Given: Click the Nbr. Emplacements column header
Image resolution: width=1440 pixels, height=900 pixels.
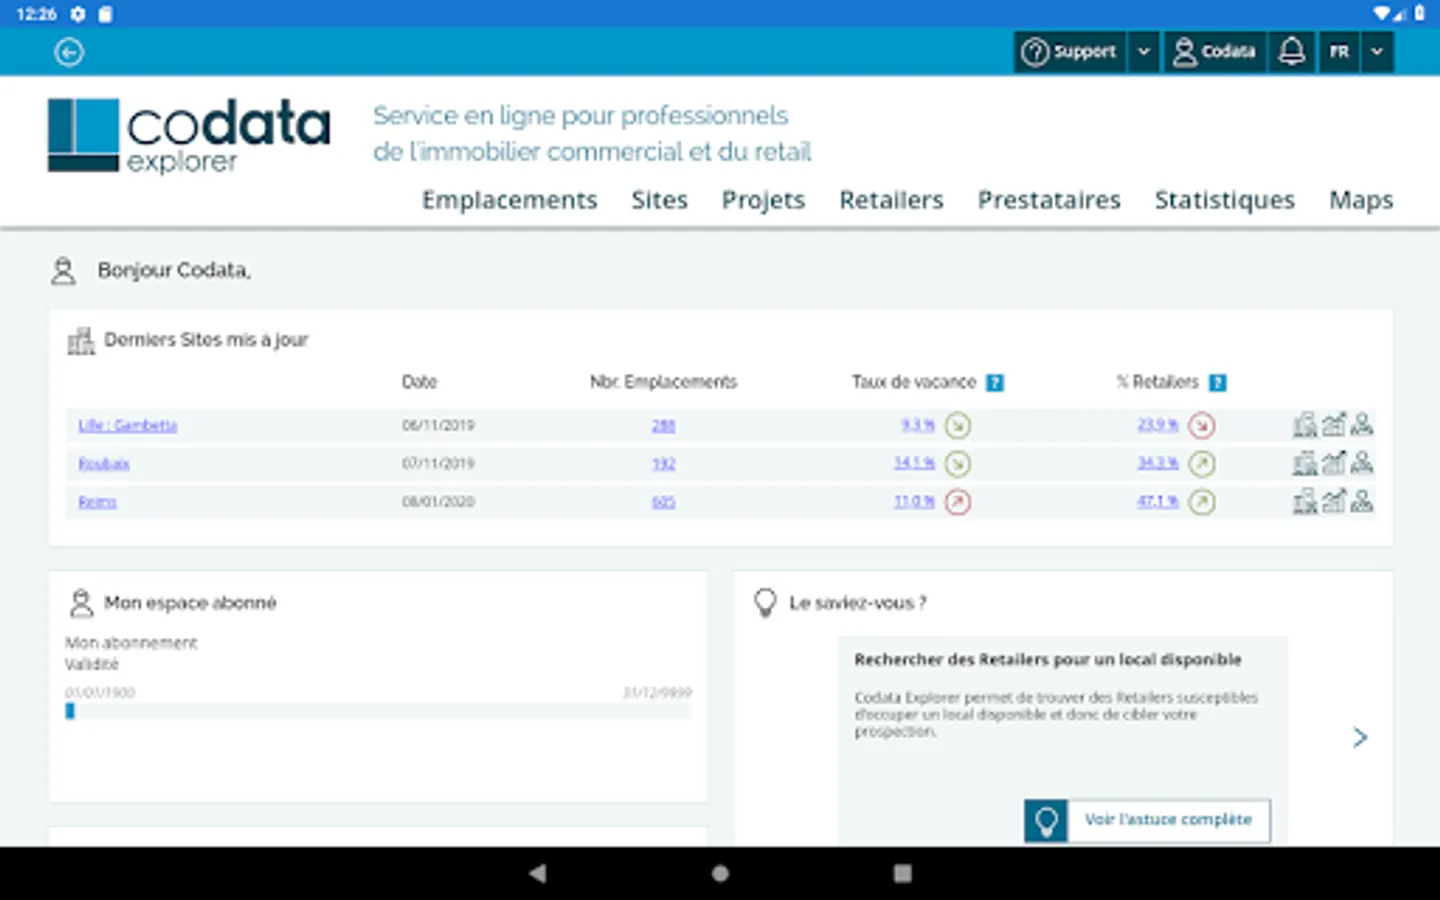Looking at the screenshot, I should tap(663, 382).
